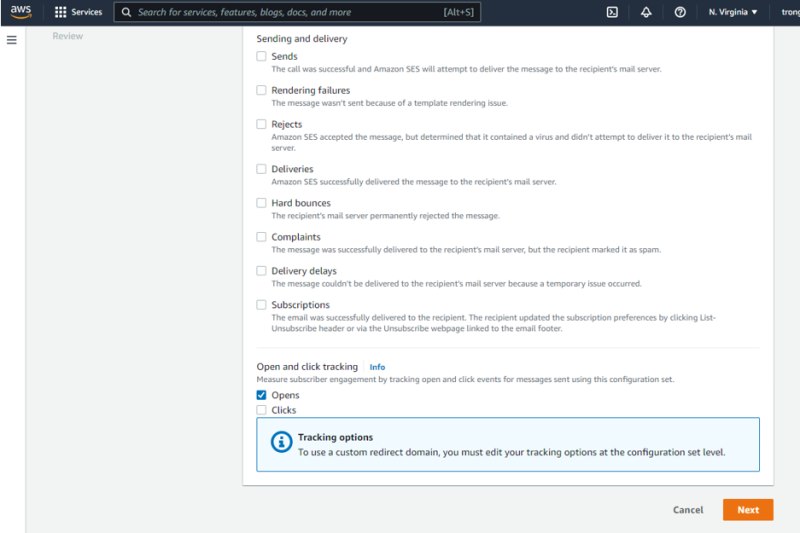The height and width of the screenshot is (533, 800).
Task: Tick the Subscriptions checkbox
Action: pos(261,304)
